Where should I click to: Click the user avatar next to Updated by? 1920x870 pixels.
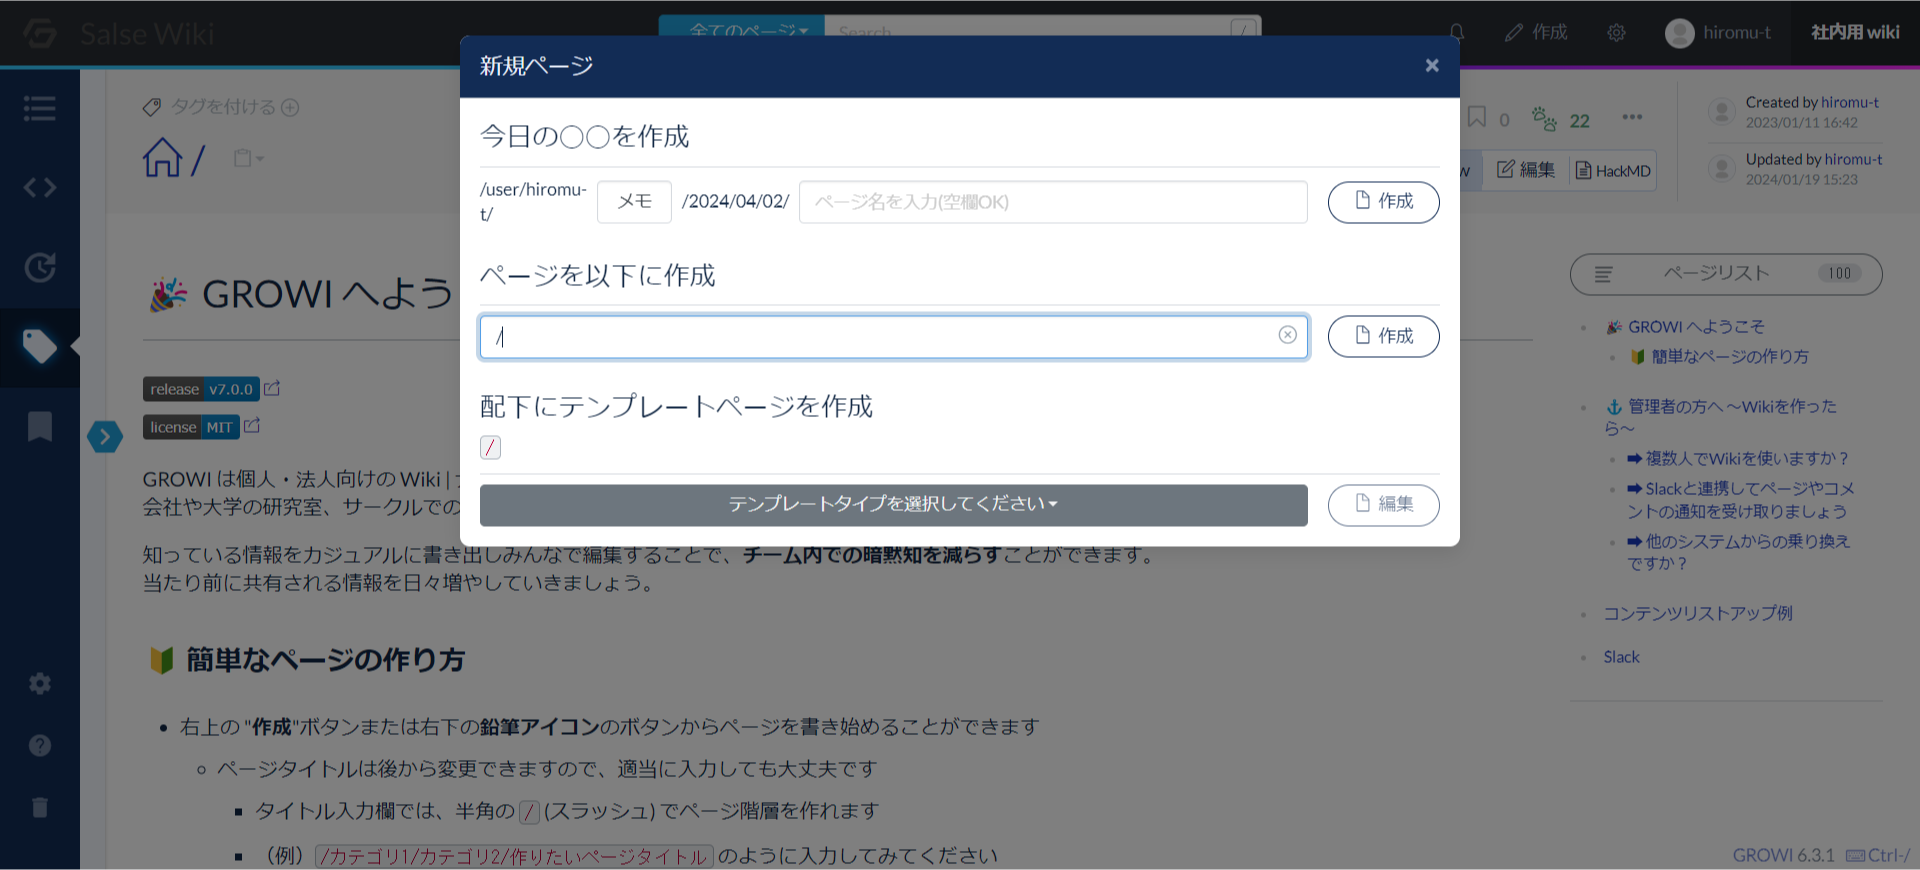point(1721,169)
